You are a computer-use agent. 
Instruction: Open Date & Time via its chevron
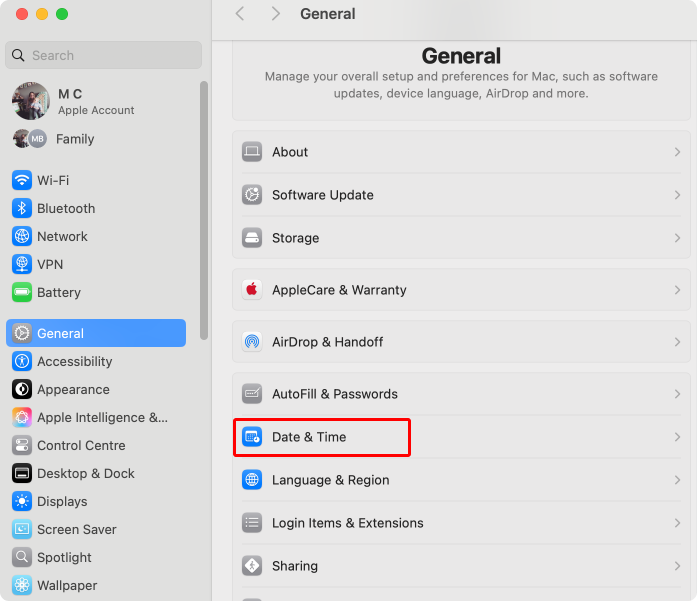(677, 437)
